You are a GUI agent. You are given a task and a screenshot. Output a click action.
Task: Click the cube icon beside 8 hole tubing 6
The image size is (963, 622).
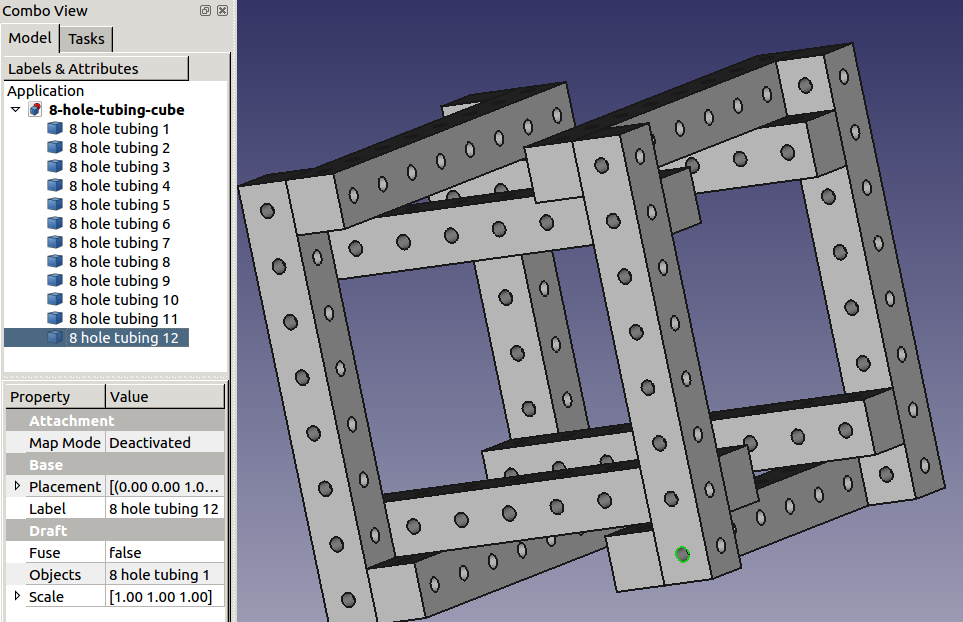[x=54, y=223]
